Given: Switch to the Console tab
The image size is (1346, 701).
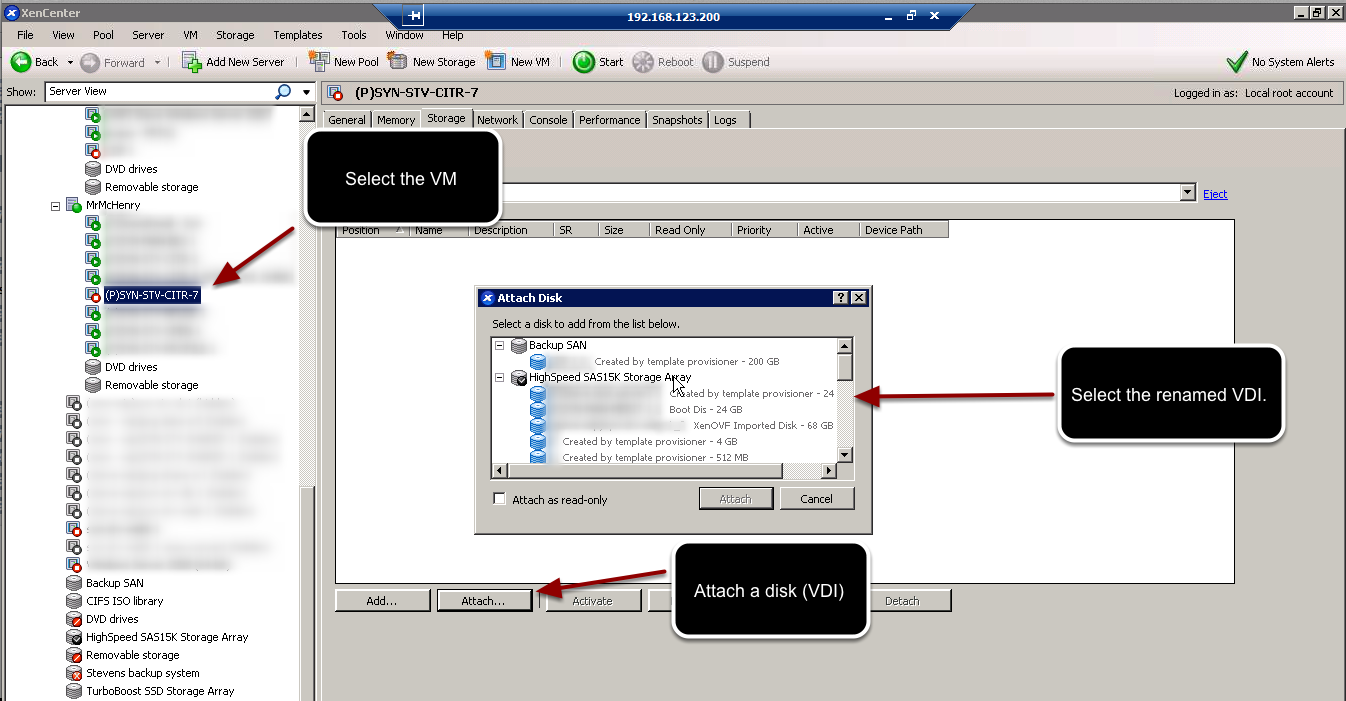Looking at the screenshot, I should (x=548, y=120).
